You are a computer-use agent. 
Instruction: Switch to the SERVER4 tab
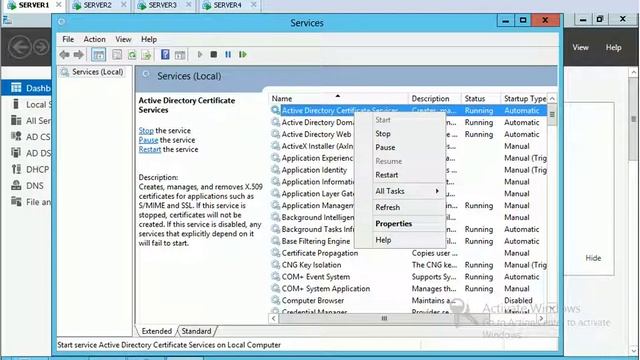(228, 5)
